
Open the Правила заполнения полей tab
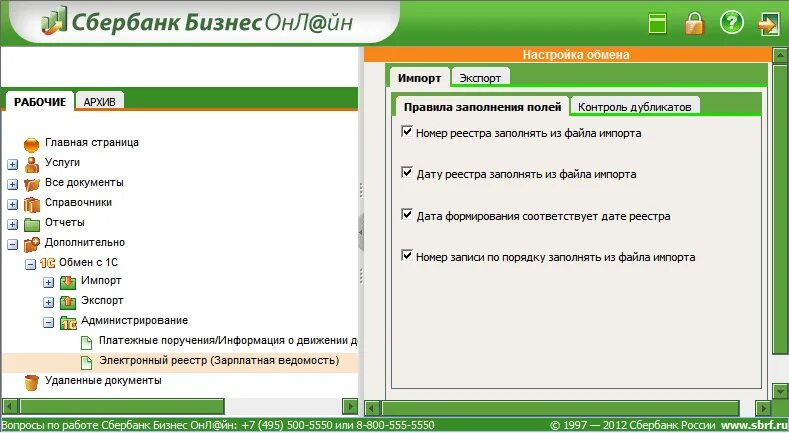(x=482, y=107)
